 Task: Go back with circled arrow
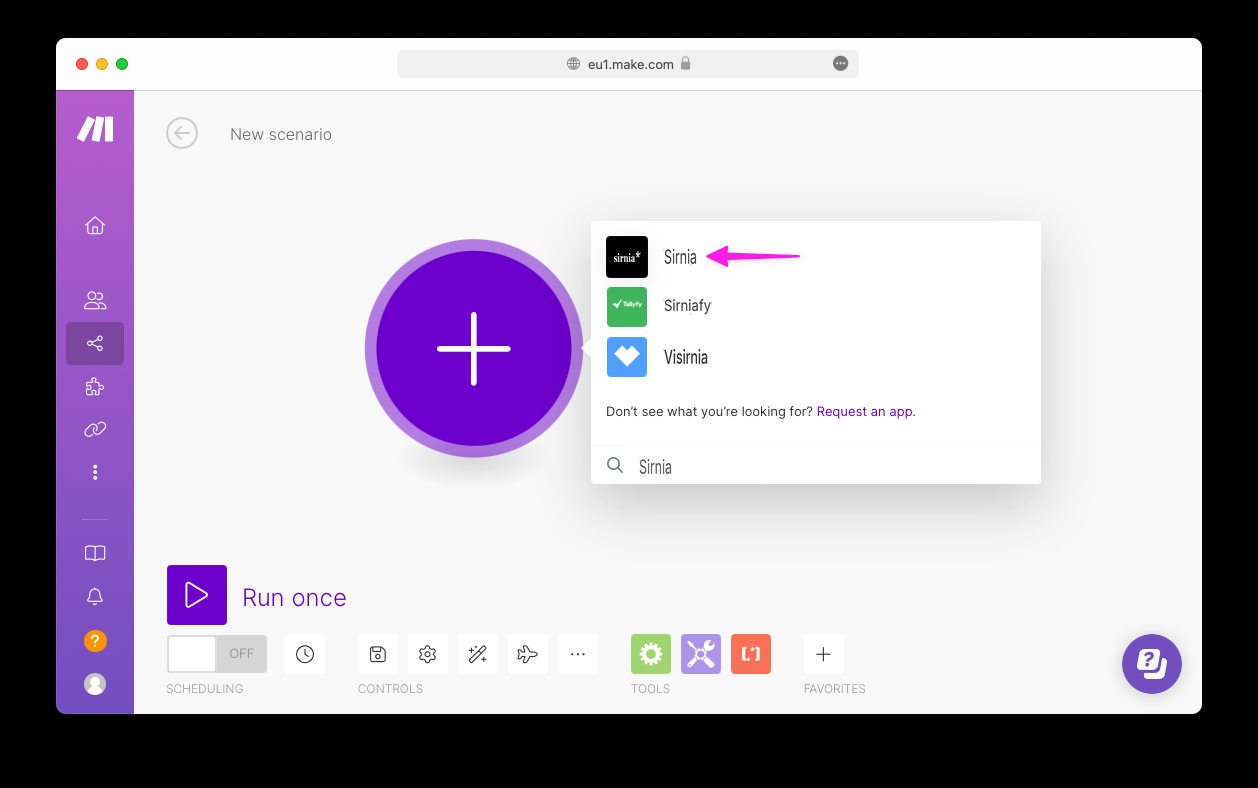click(182, 133)
